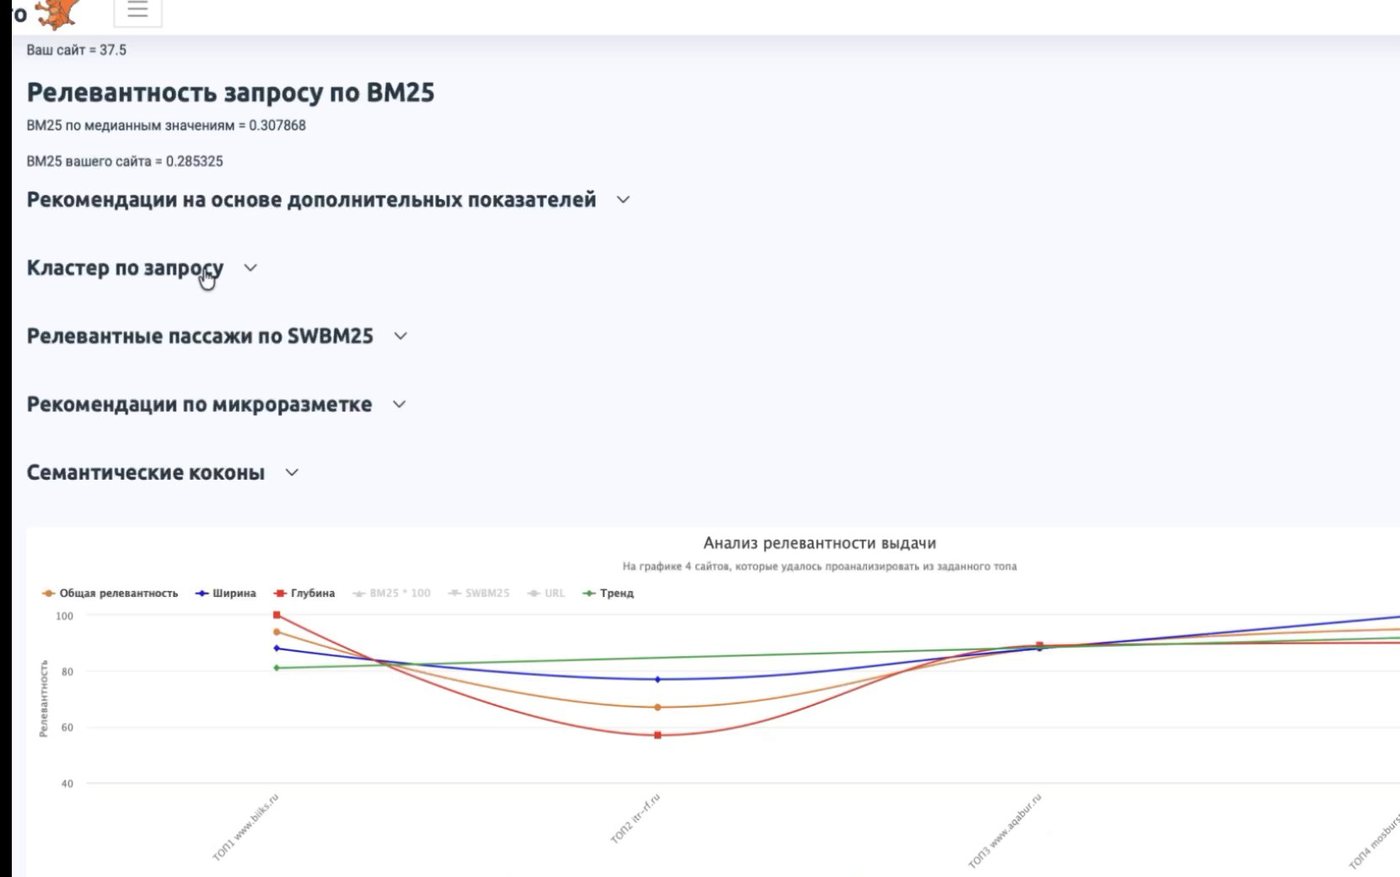Click the chart subtitle about 4 сайтов
This screenshot has height=877, width=1400.
click(820, 566)
